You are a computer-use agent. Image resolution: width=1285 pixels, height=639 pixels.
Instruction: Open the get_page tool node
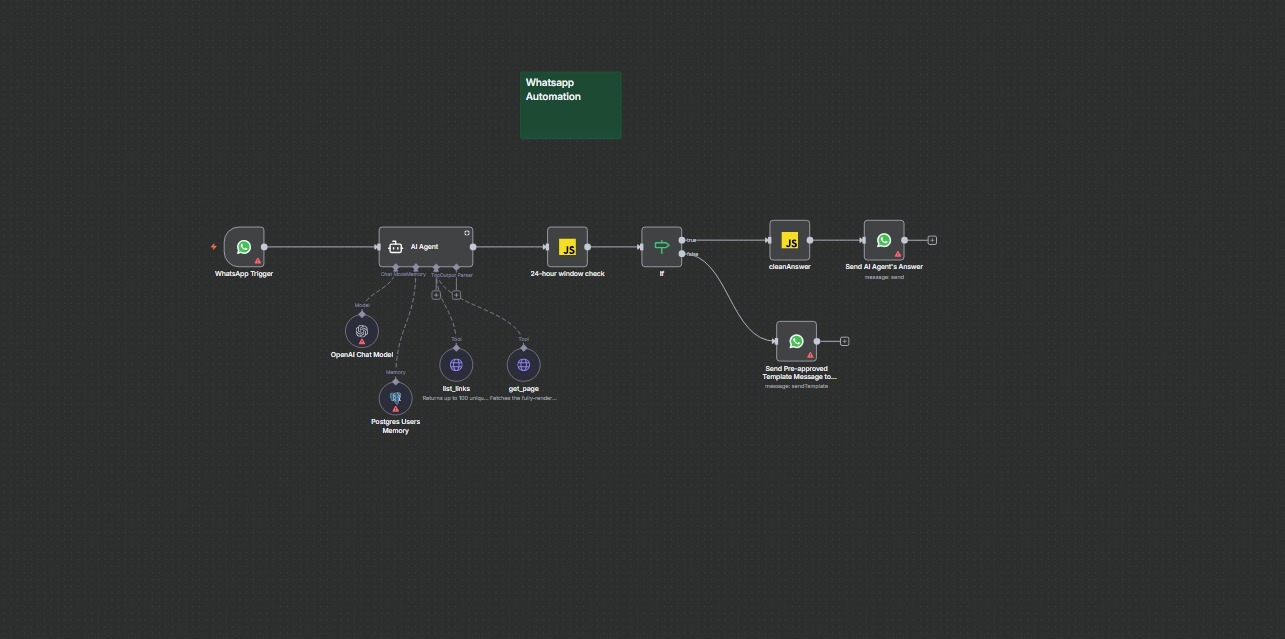click(523, 365)
